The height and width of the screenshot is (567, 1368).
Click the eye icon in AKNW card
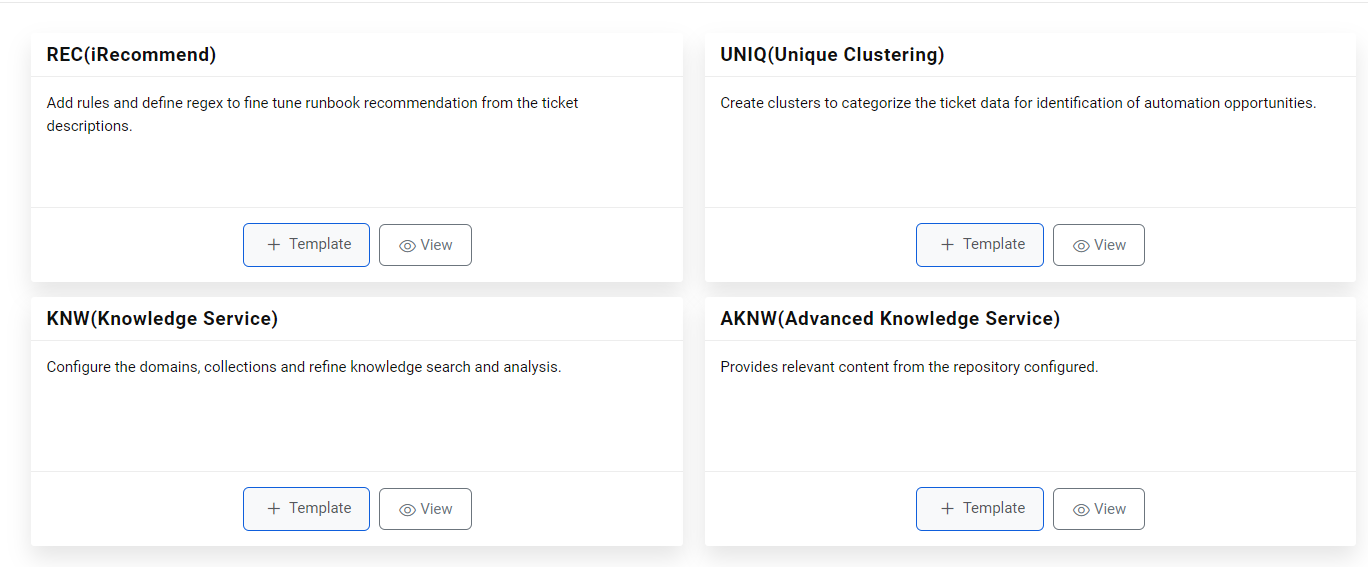pyautogui.click(x=1081, y=510)
